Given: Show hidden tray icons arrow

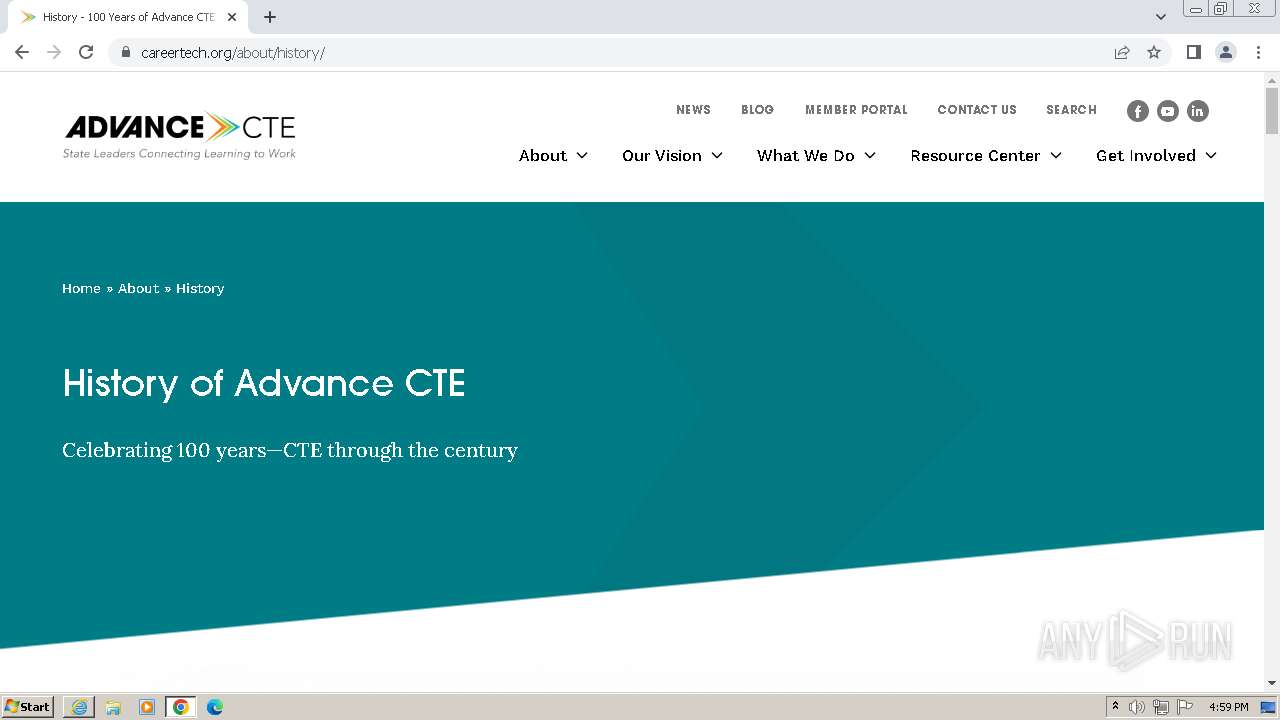Looking at the screenshot, I should [x=1115, y=707].
